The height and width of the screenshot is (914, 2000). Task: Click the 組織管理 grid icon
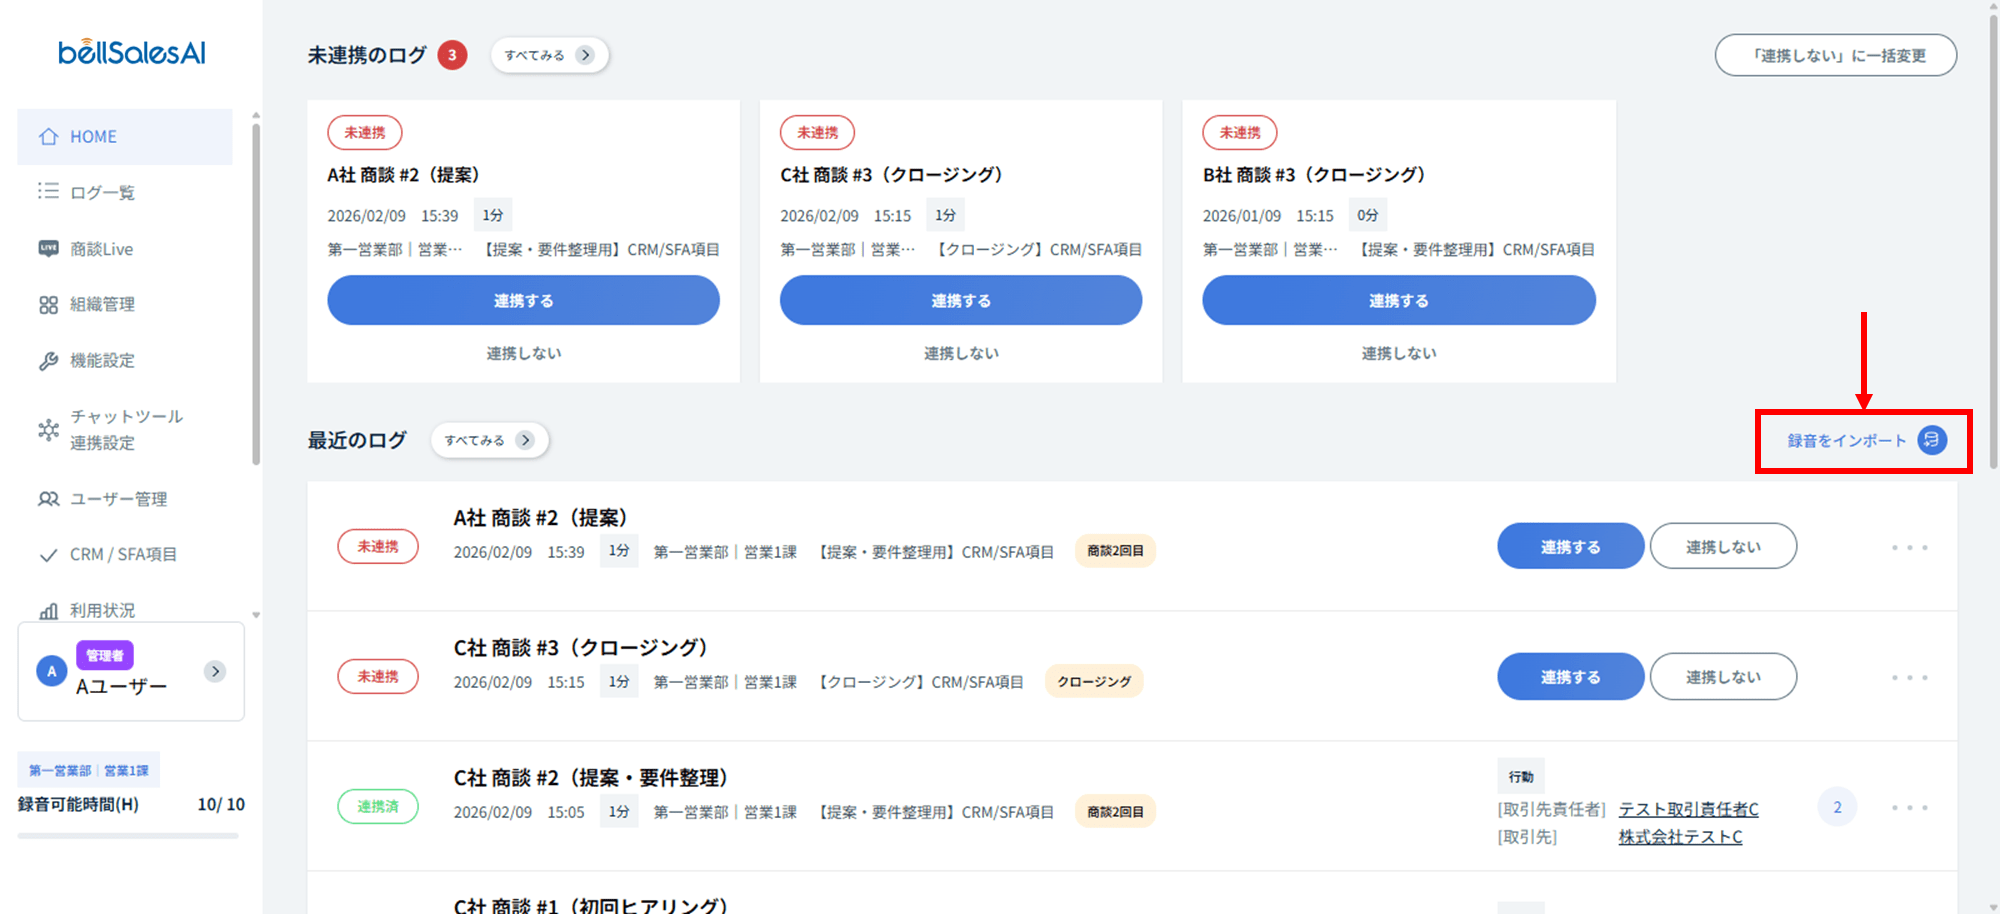[48, 305]
